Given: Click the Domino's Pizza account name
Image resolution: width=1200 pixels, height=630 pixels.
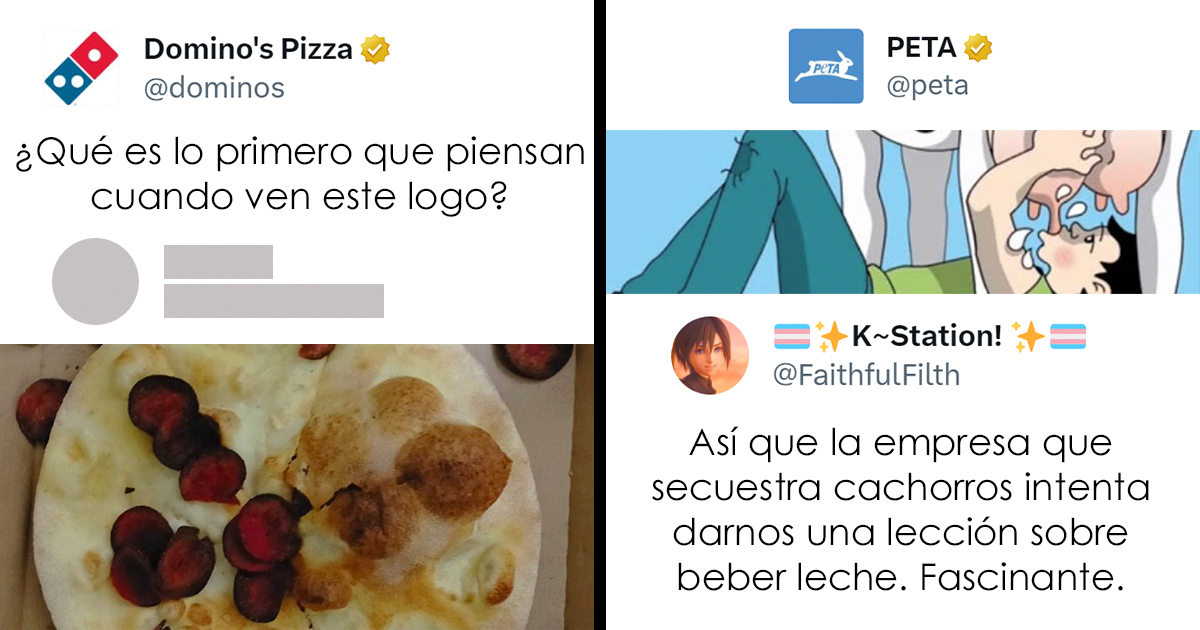Looking at the screenshot, I should click(248, 49).
